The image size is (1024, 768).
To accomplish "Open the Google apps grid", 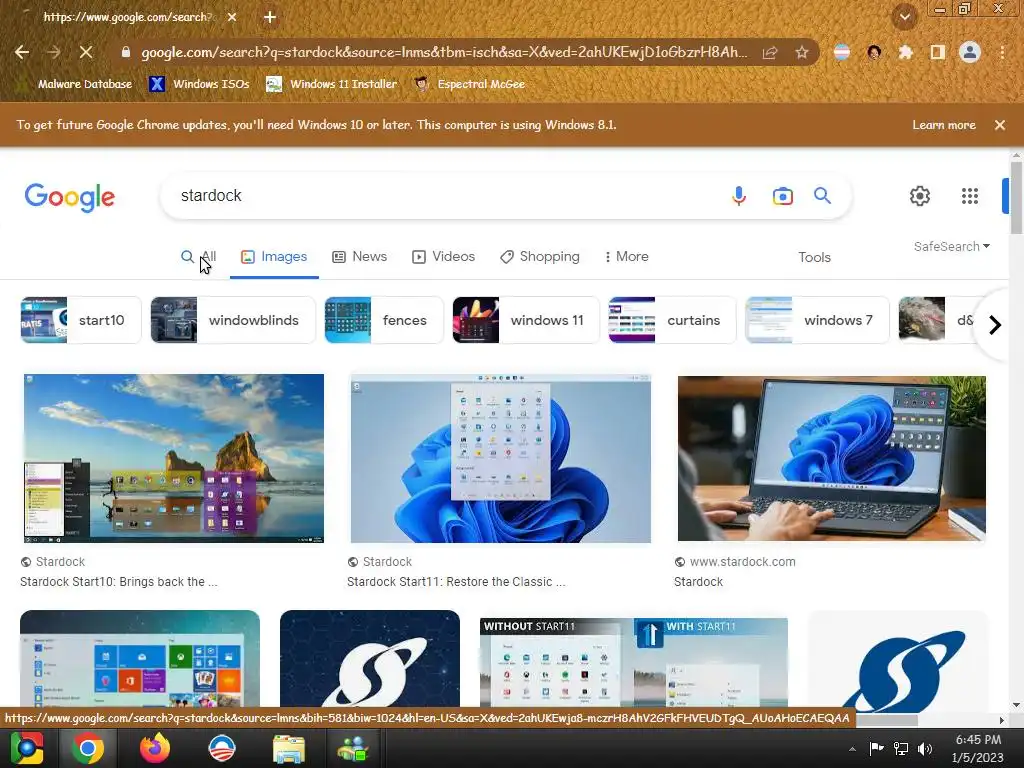I will (970, 196).
